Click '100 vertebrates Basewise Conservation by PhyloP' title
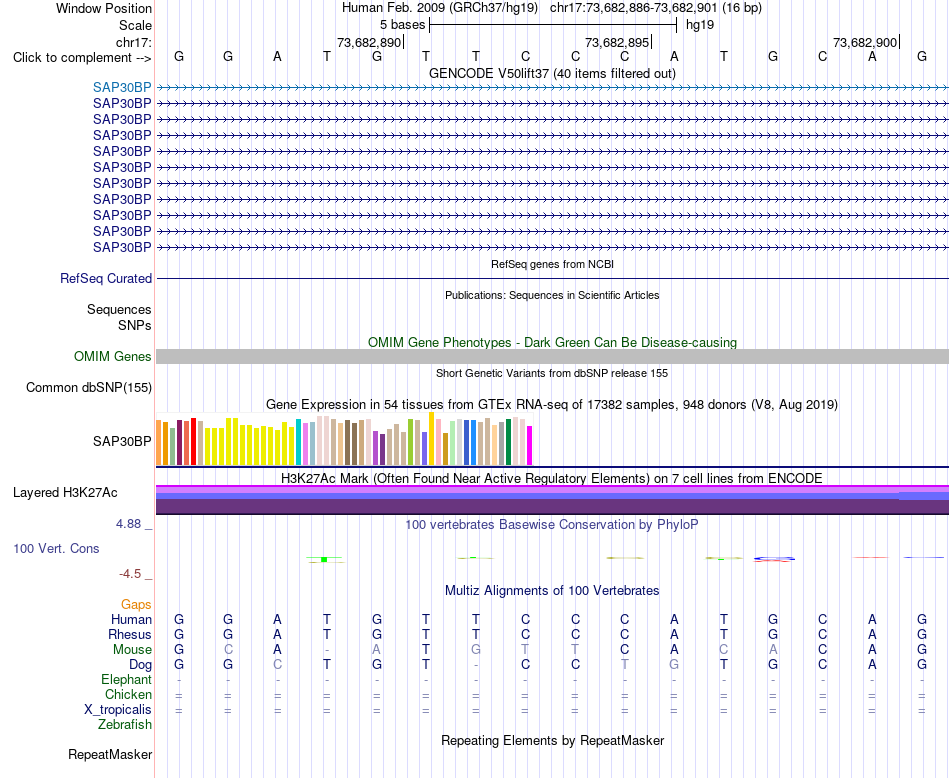 pos(552,525)
